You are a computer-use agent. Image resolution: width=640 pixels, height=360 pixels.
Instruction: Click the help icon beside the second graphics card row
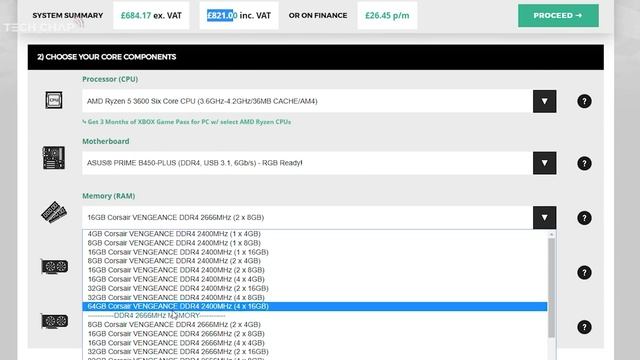click(584, 327)
